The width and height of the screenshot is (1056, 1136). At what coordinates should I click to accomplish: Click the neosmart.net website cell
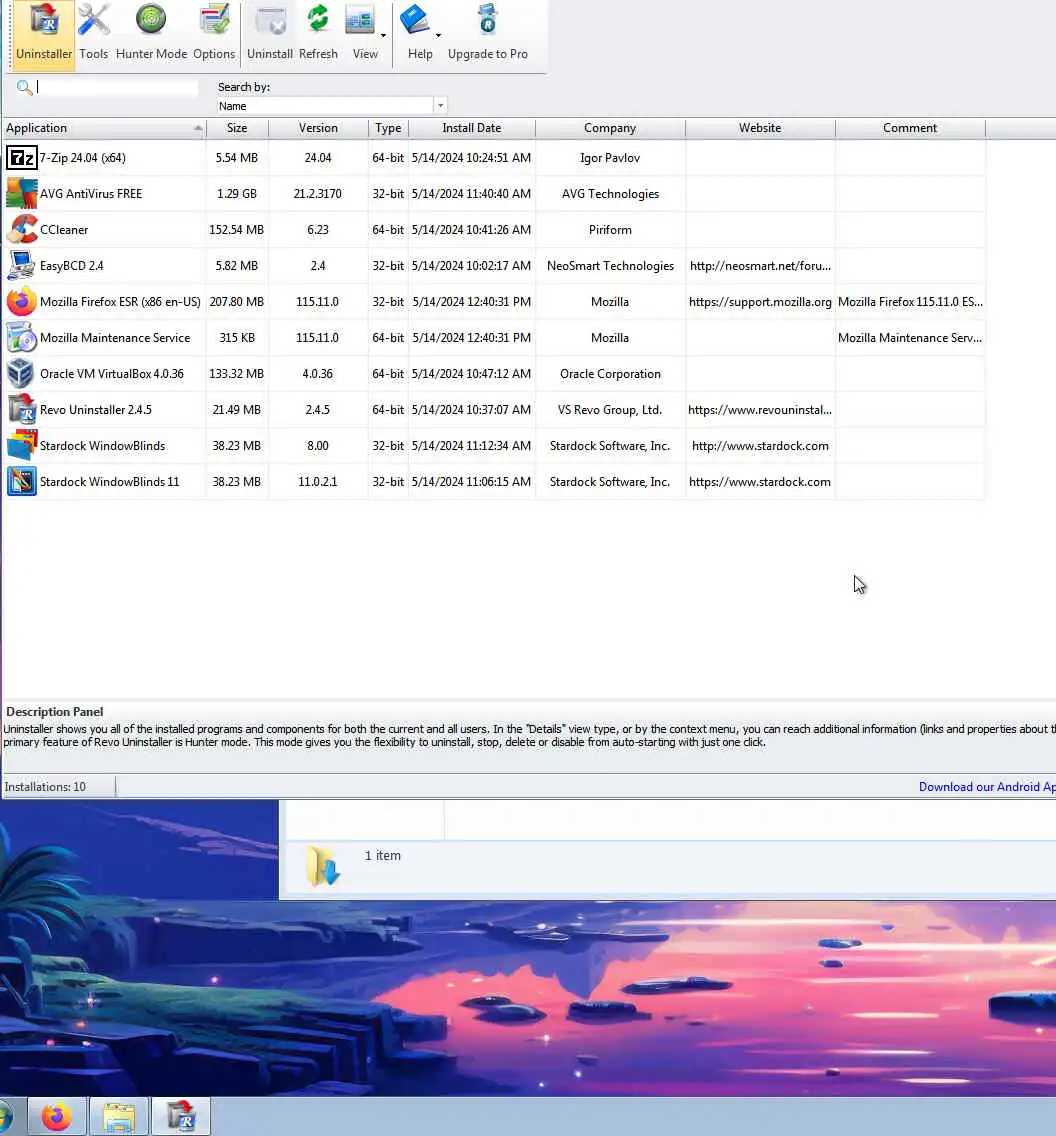tap(760, 266)
